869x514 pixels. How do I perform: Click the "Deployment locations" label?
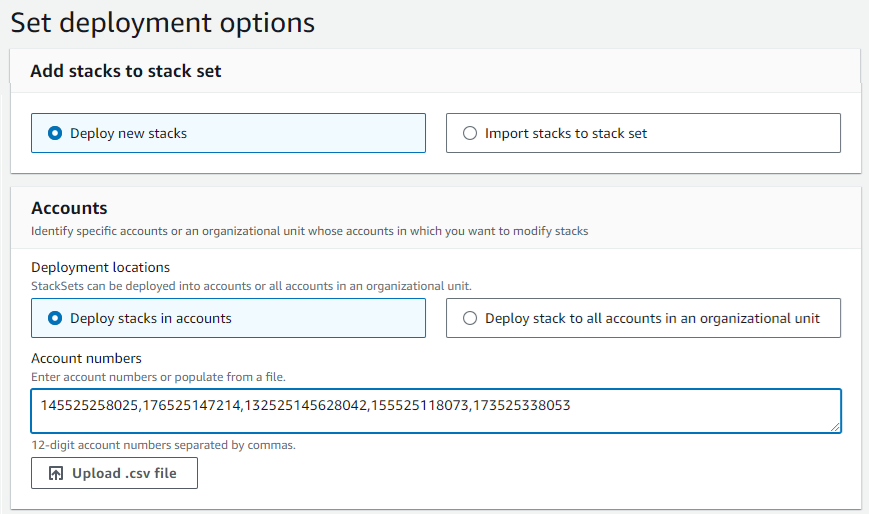click(100, 267)
